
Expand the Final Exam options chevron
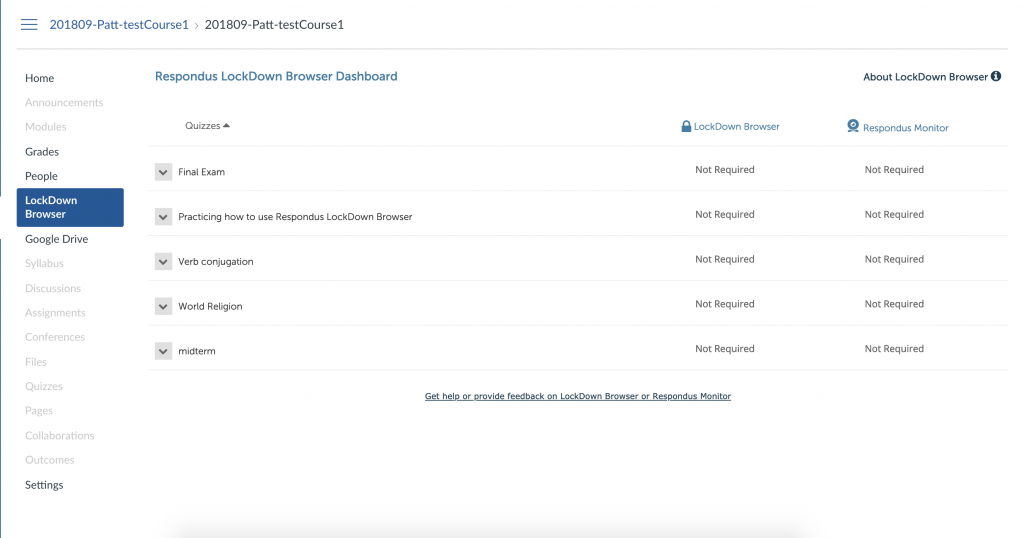pyautogui.click(x=164, y=172)
